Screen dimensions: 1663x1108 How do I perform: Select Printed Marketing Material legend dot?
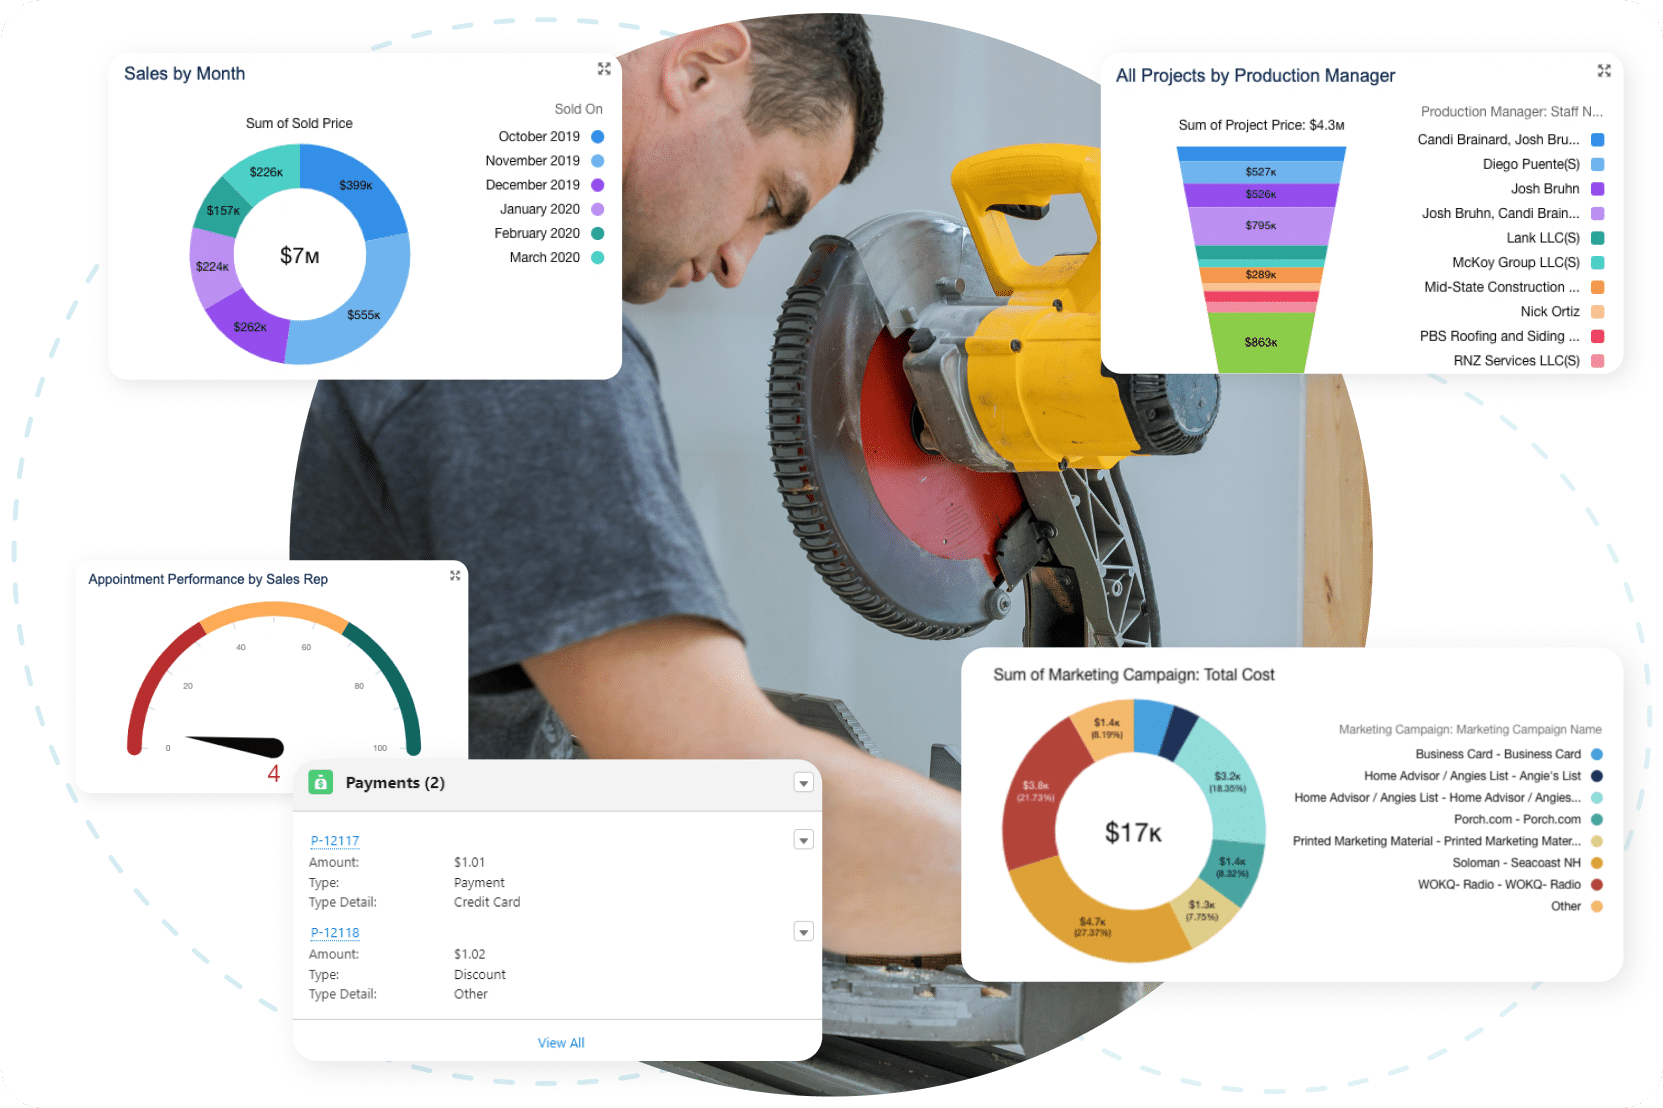1597,842
